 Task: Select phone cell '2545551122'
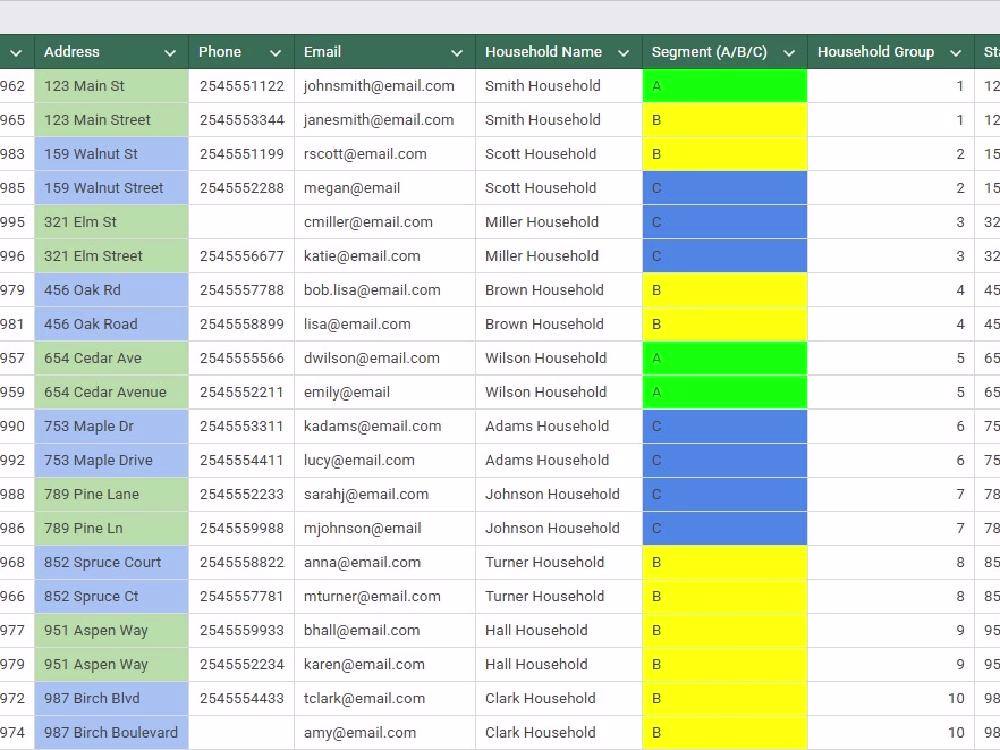pyautogui.click(x=242, y=86)
